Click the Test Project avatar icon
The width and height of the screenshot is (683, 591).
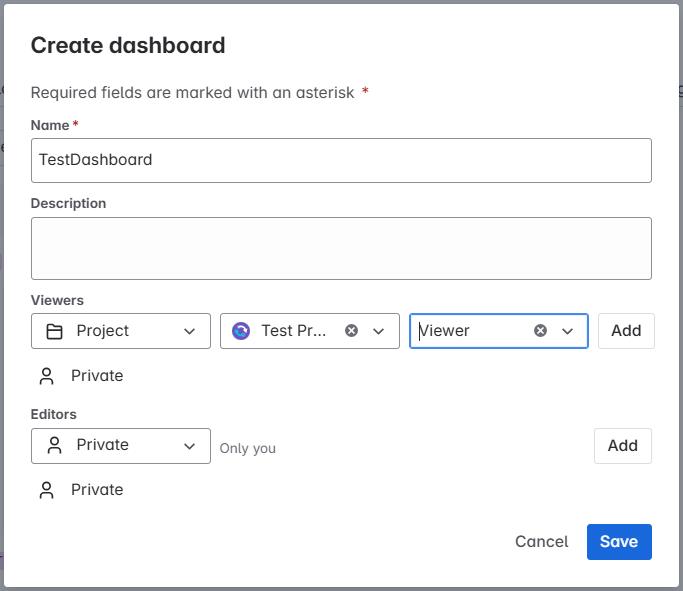tap(241, 331)
